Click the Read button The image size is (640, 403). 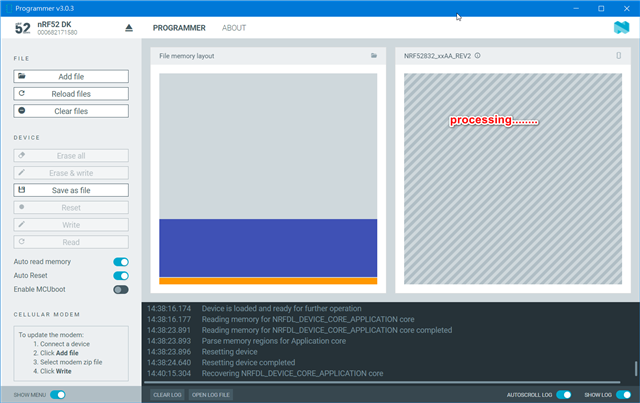71,242
